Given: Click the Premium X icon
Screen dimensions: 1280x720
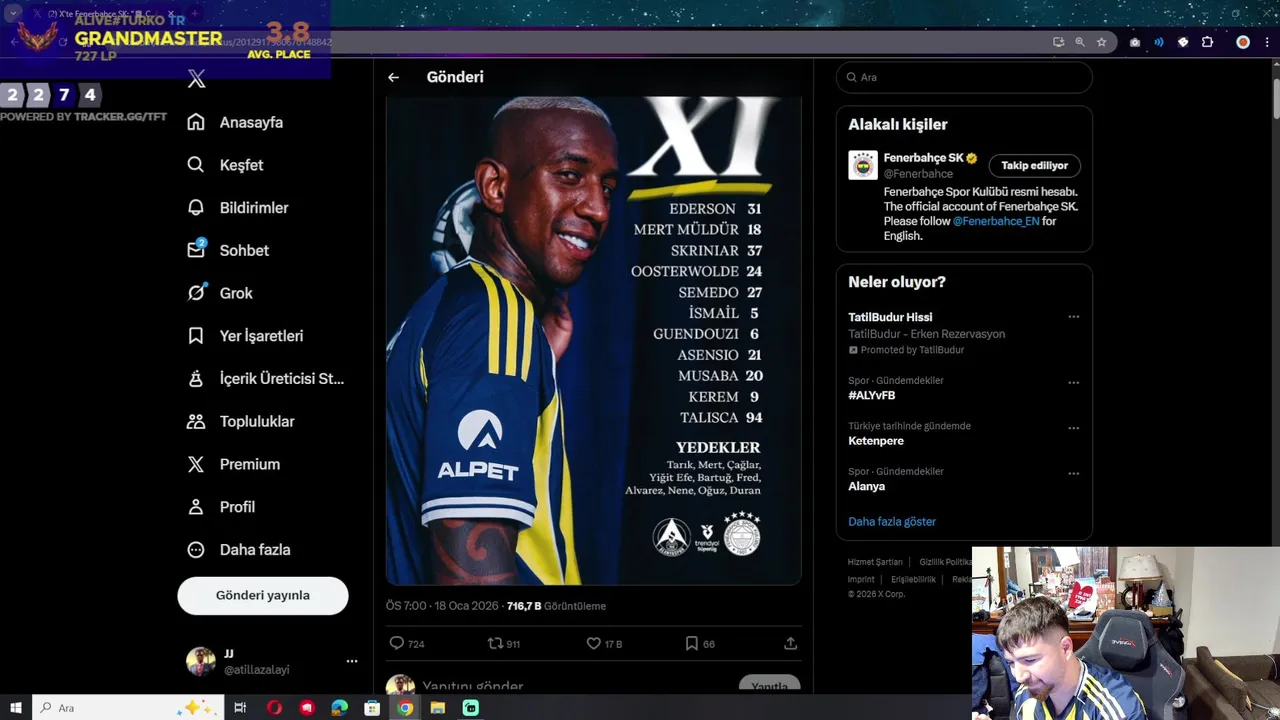Looking at the screenshot, I should tap(196, 464).
